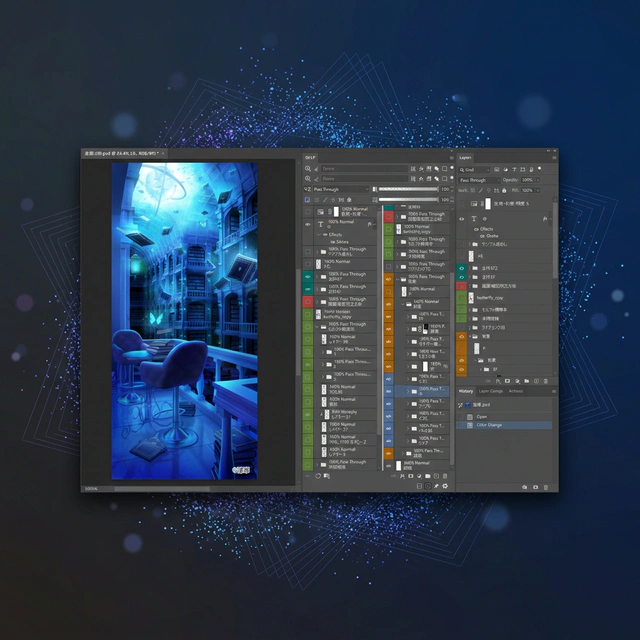
Task: Toggle layer filtering switch in Layers panel
Action: coord(540,168)
